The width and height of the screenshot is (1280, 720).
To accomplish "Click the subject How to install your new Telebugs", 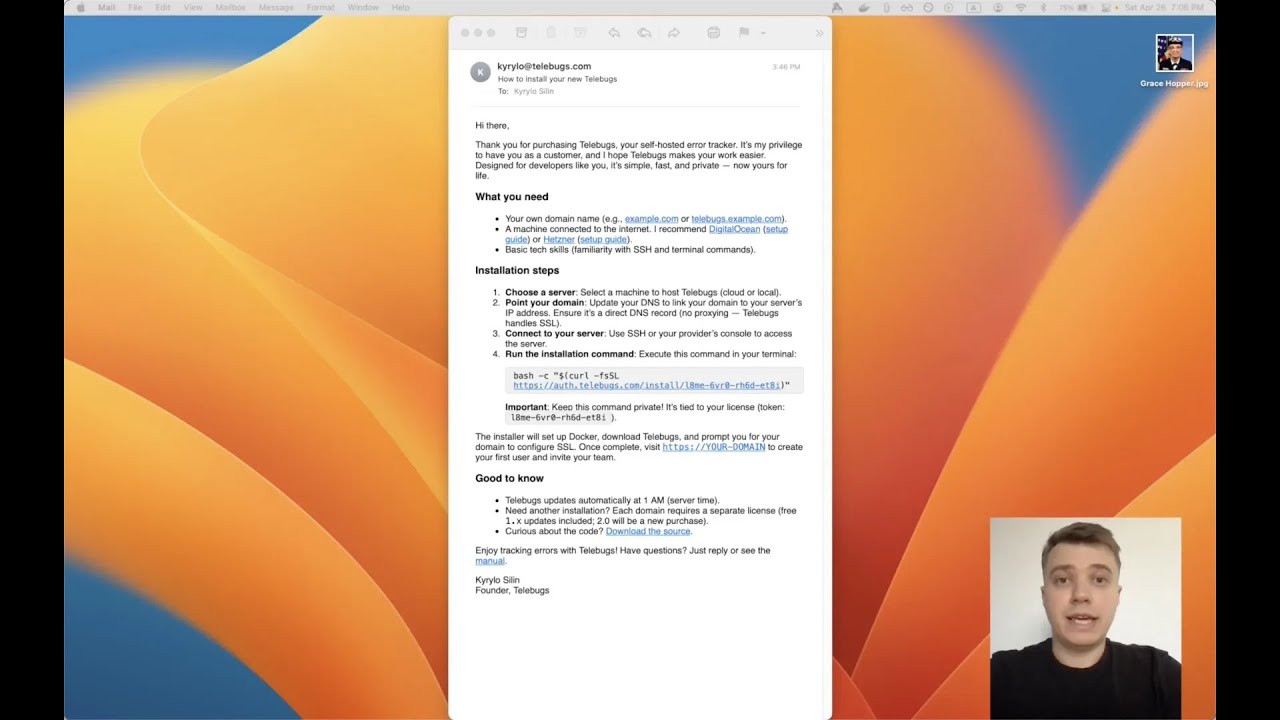I will pyautogui.click(x=557, y=79).
